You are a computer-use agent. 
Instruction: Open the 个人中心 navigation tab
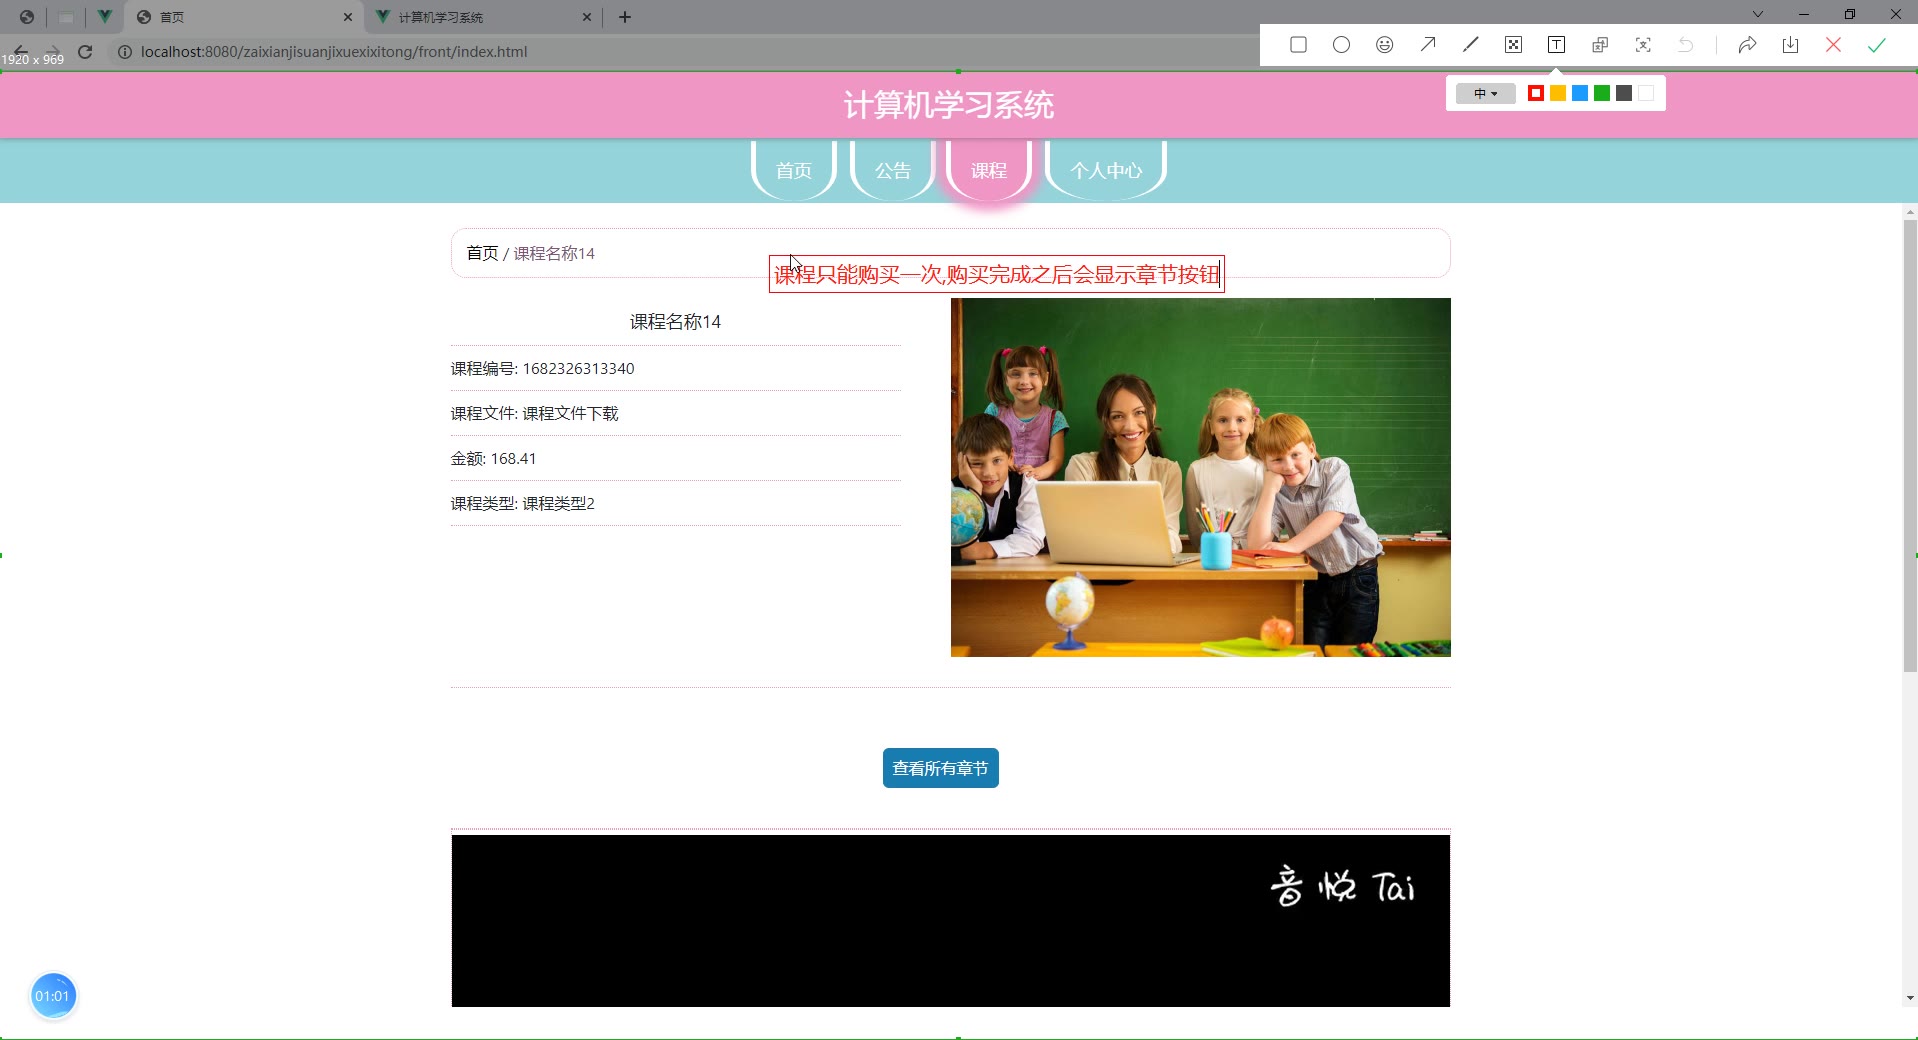pyautogui.click(x=1106, y=170)
